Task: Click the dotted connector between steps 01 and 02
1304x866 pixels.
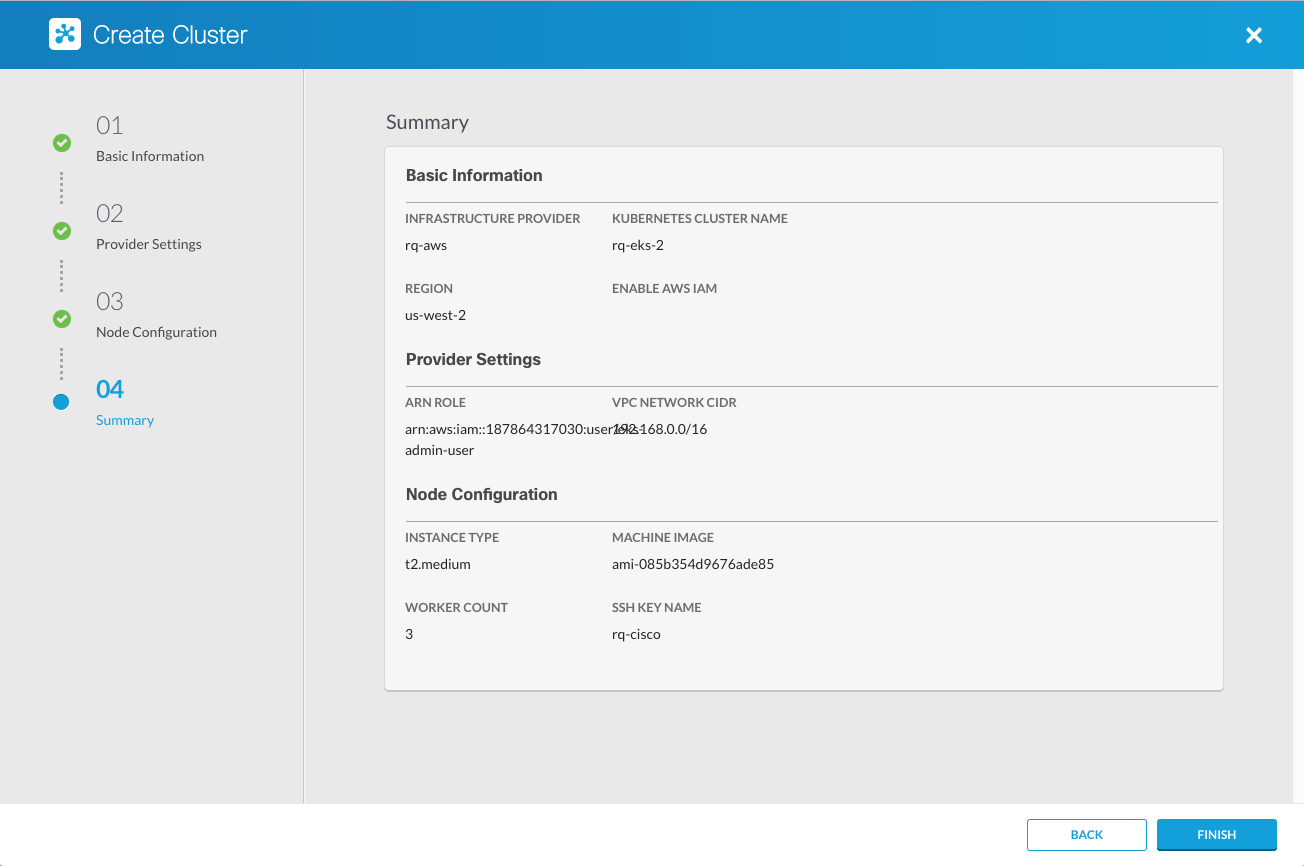Action: click(61, 187)
